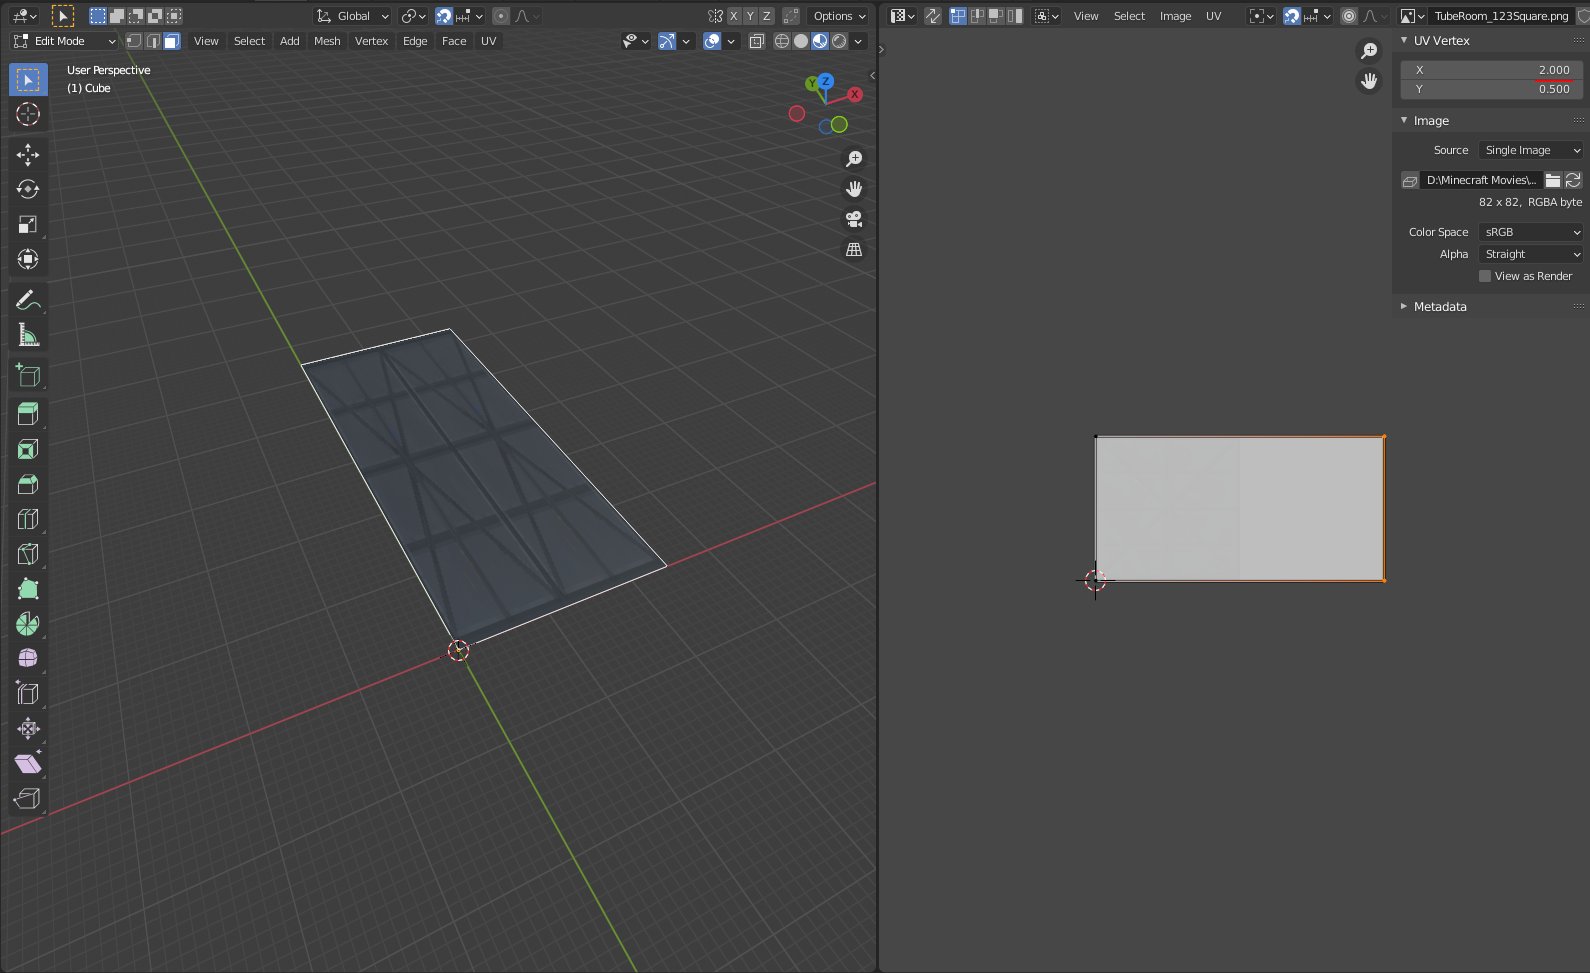Click the TubeRoom_123Square.png image name field
Screen dimensions: 1590x973
tap(1501, 16)
